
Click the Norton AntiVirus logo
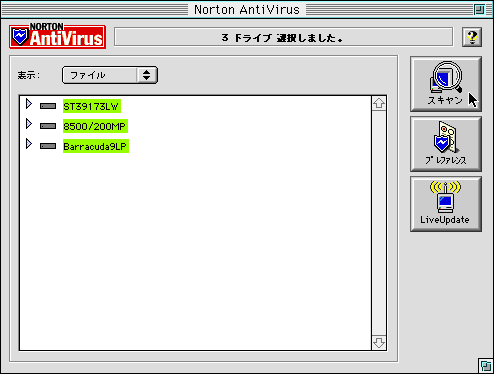(57, 36)
